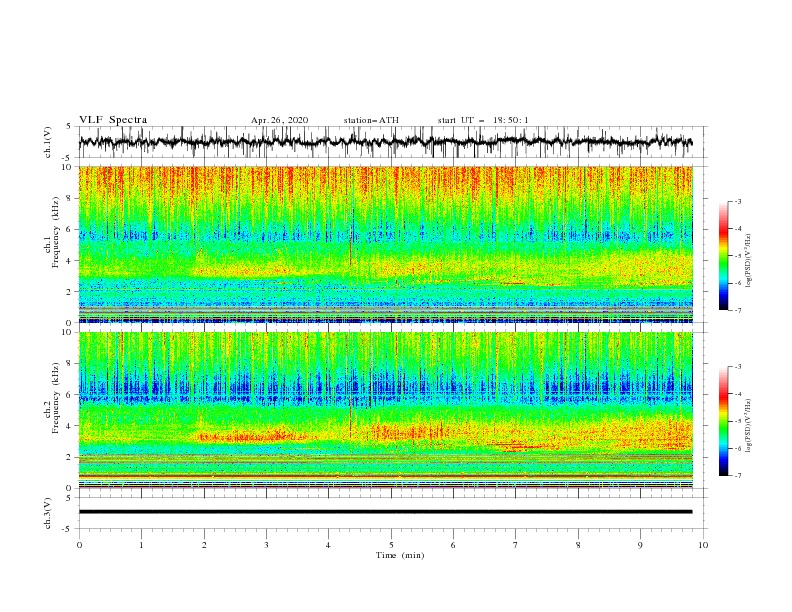Click the time axis tick label "10"
The width and height of the screenshot is (792, 612).
[703, 545]
